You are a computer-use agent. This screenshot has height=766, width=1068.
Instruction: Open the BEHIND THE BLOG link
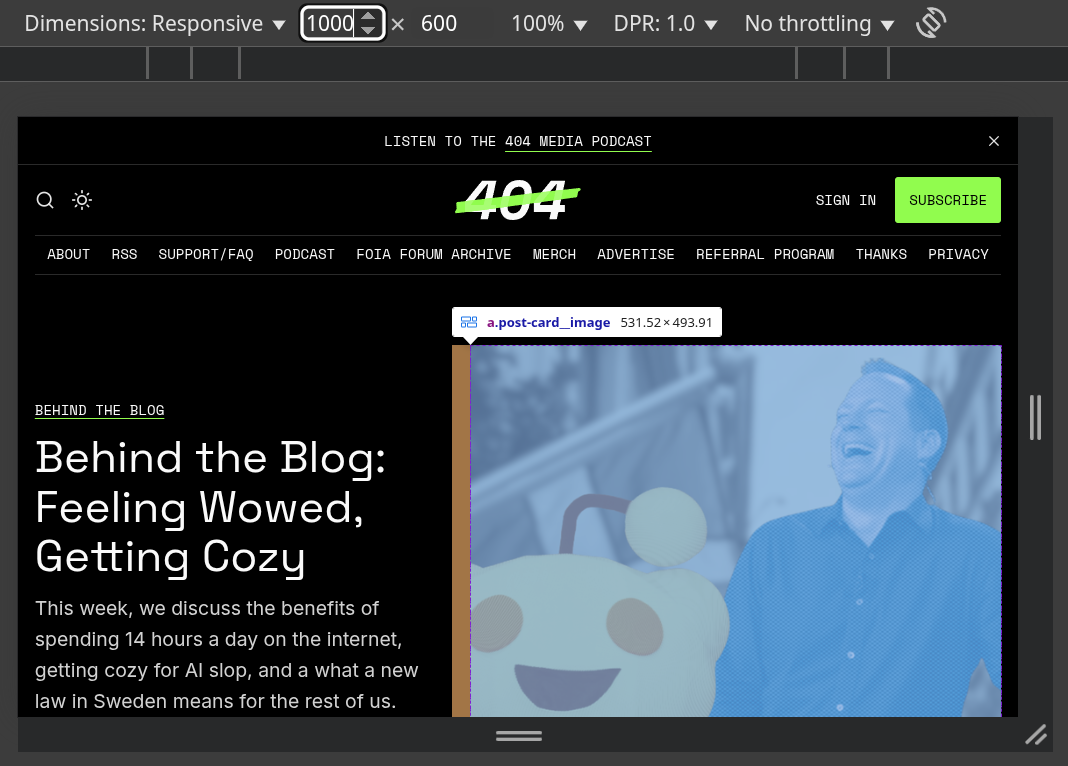99,410
